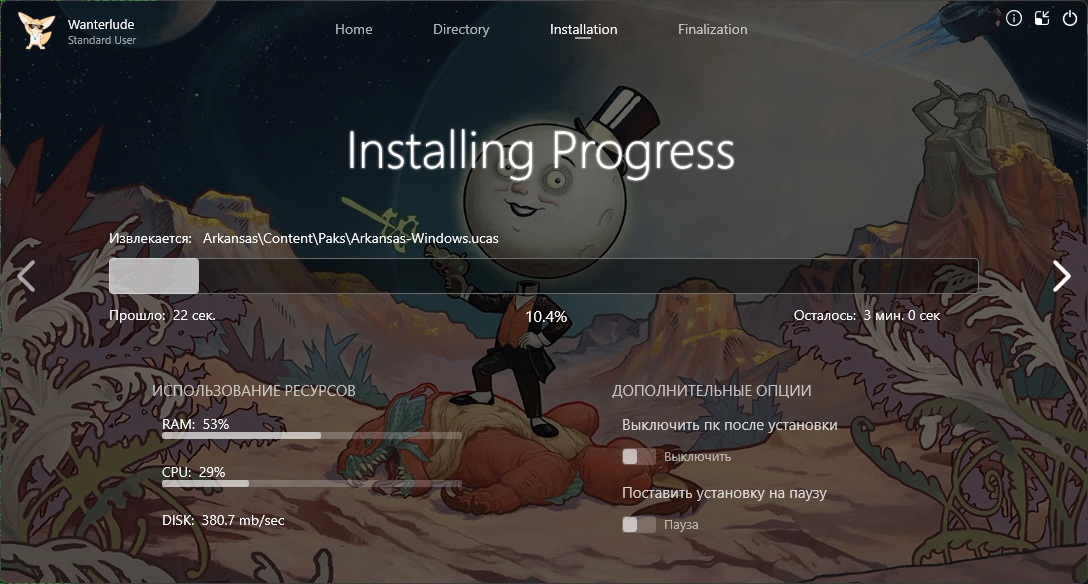Screen dimensions: 1088x584
Task: Select the Installation tab
Action: (x=583, y=29)
